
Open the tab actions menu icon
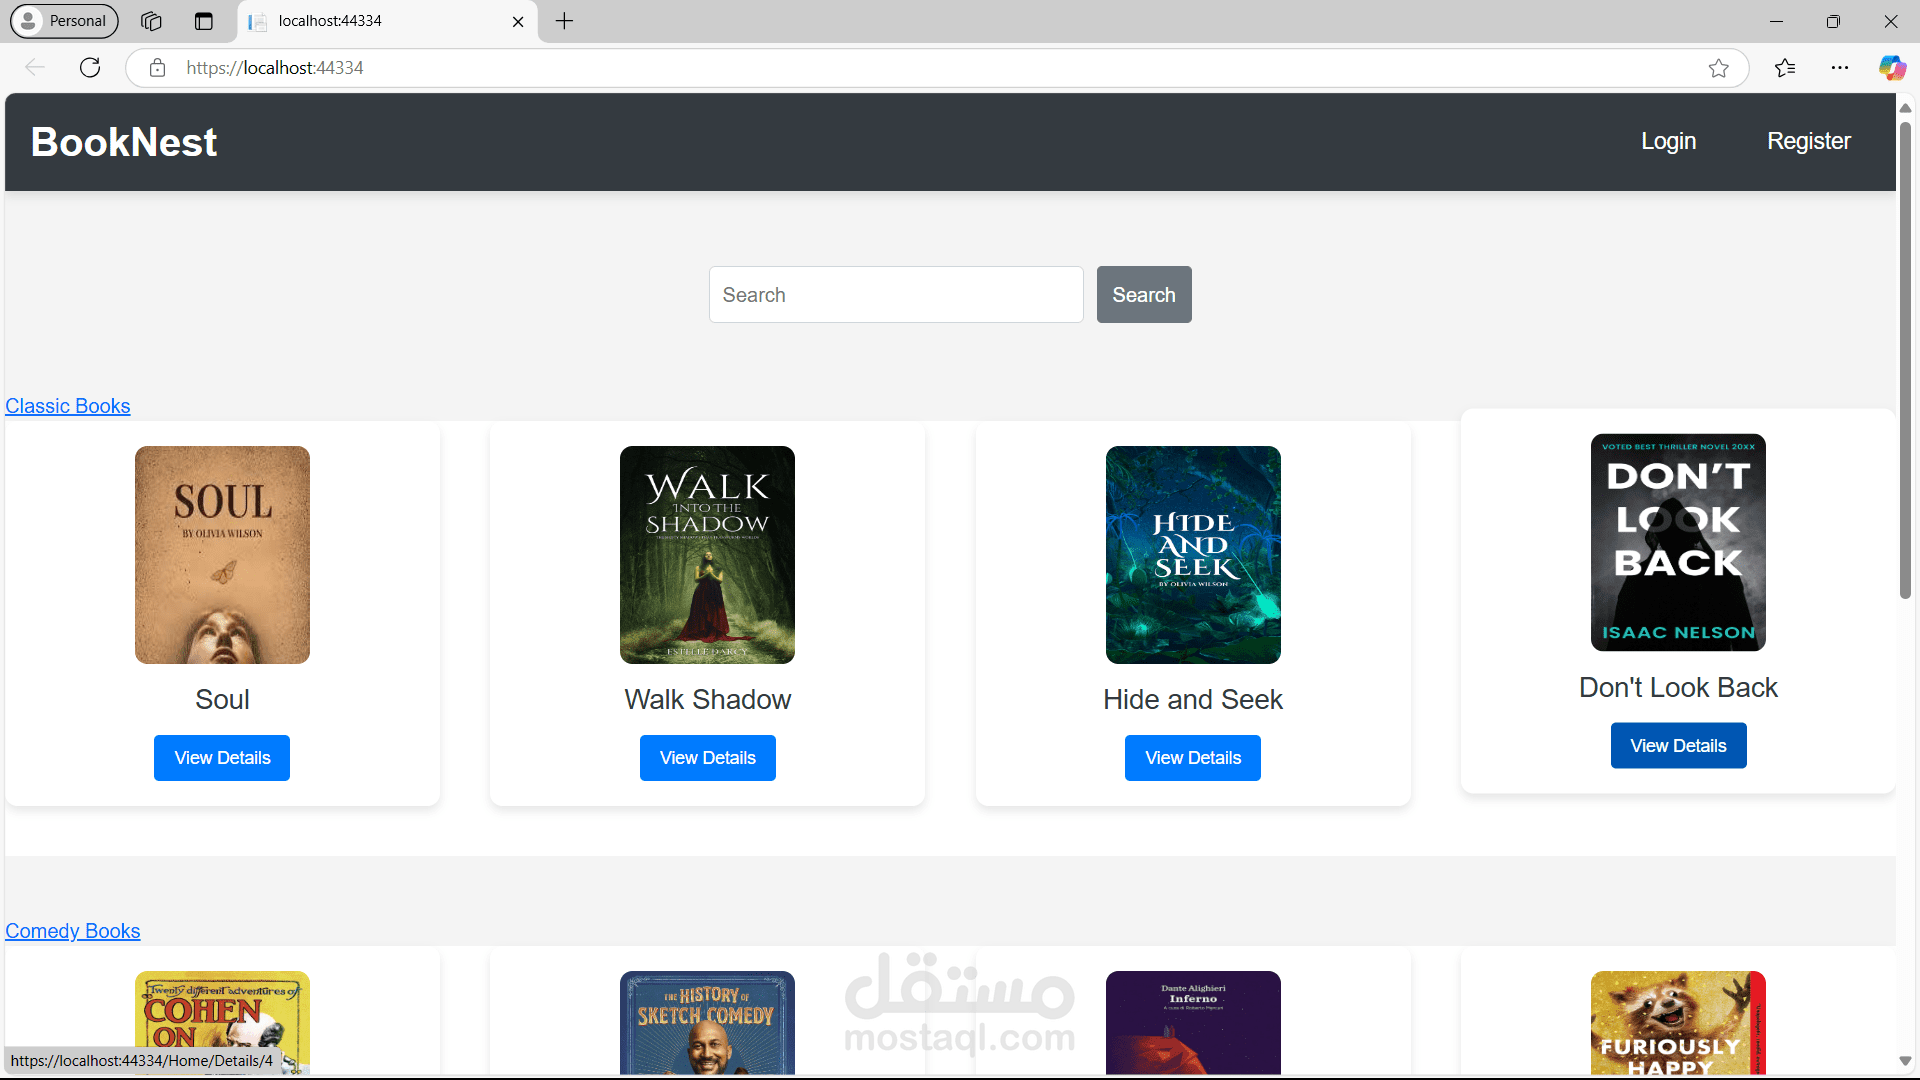click(x=204, y=21)
